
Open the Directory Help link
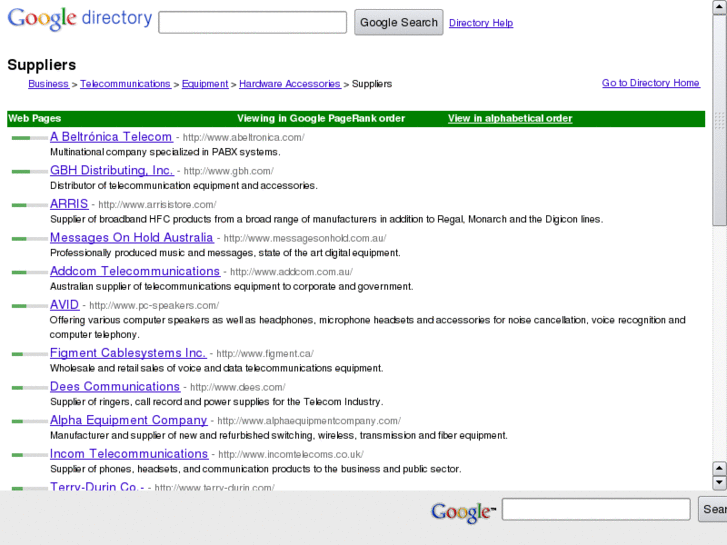(x=481, y=23)
